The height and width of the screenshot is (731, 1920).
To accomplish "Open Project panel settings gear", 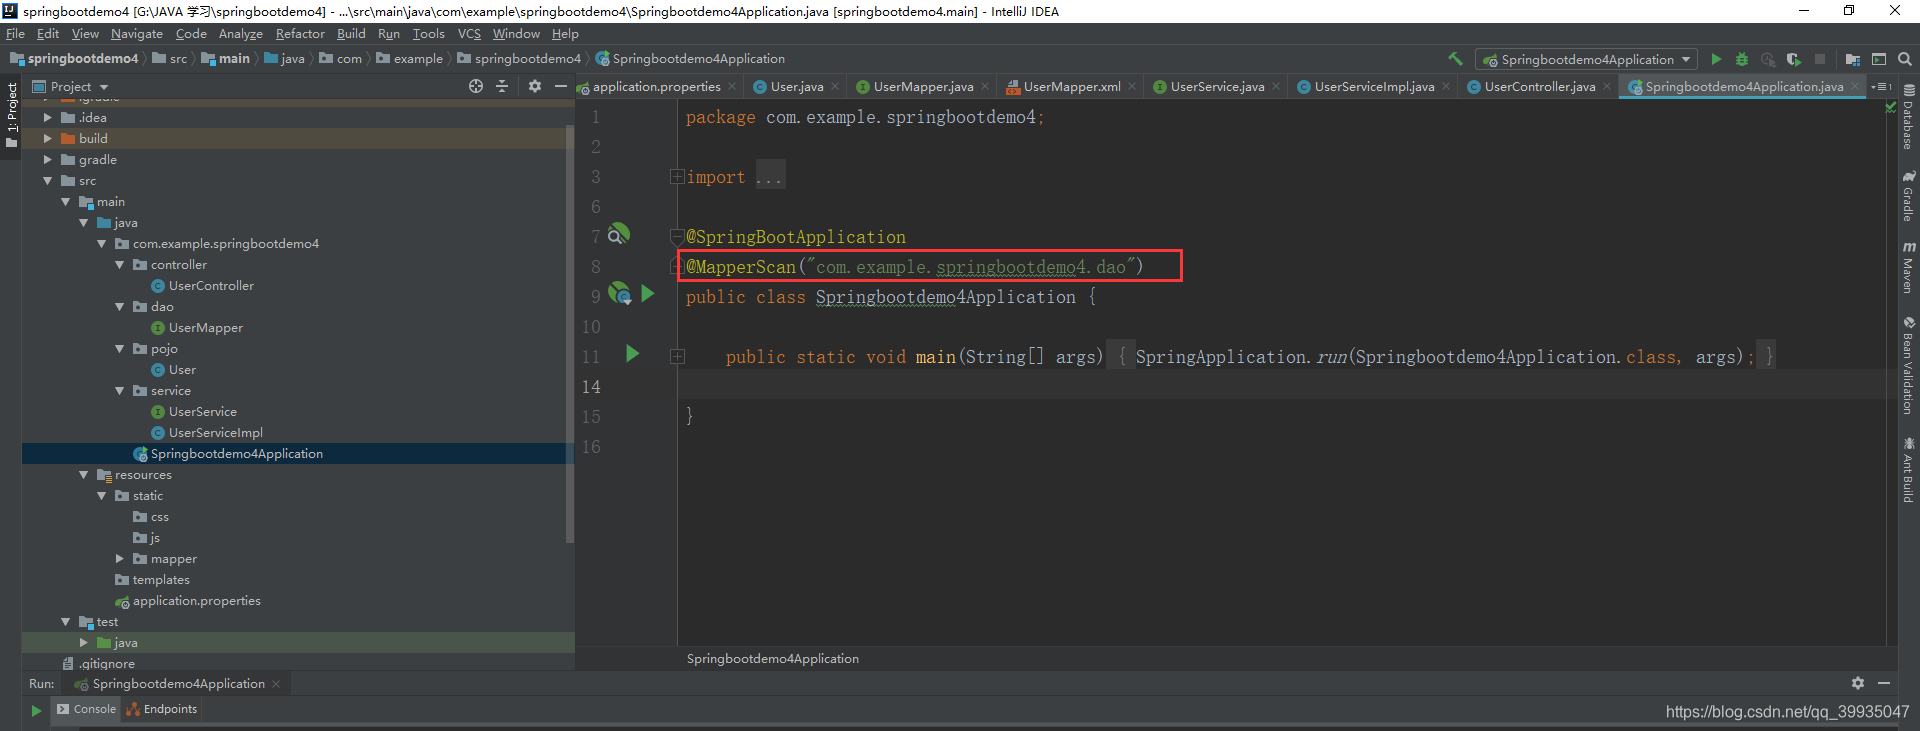I will pyautogui.click(x=535, y=86).
